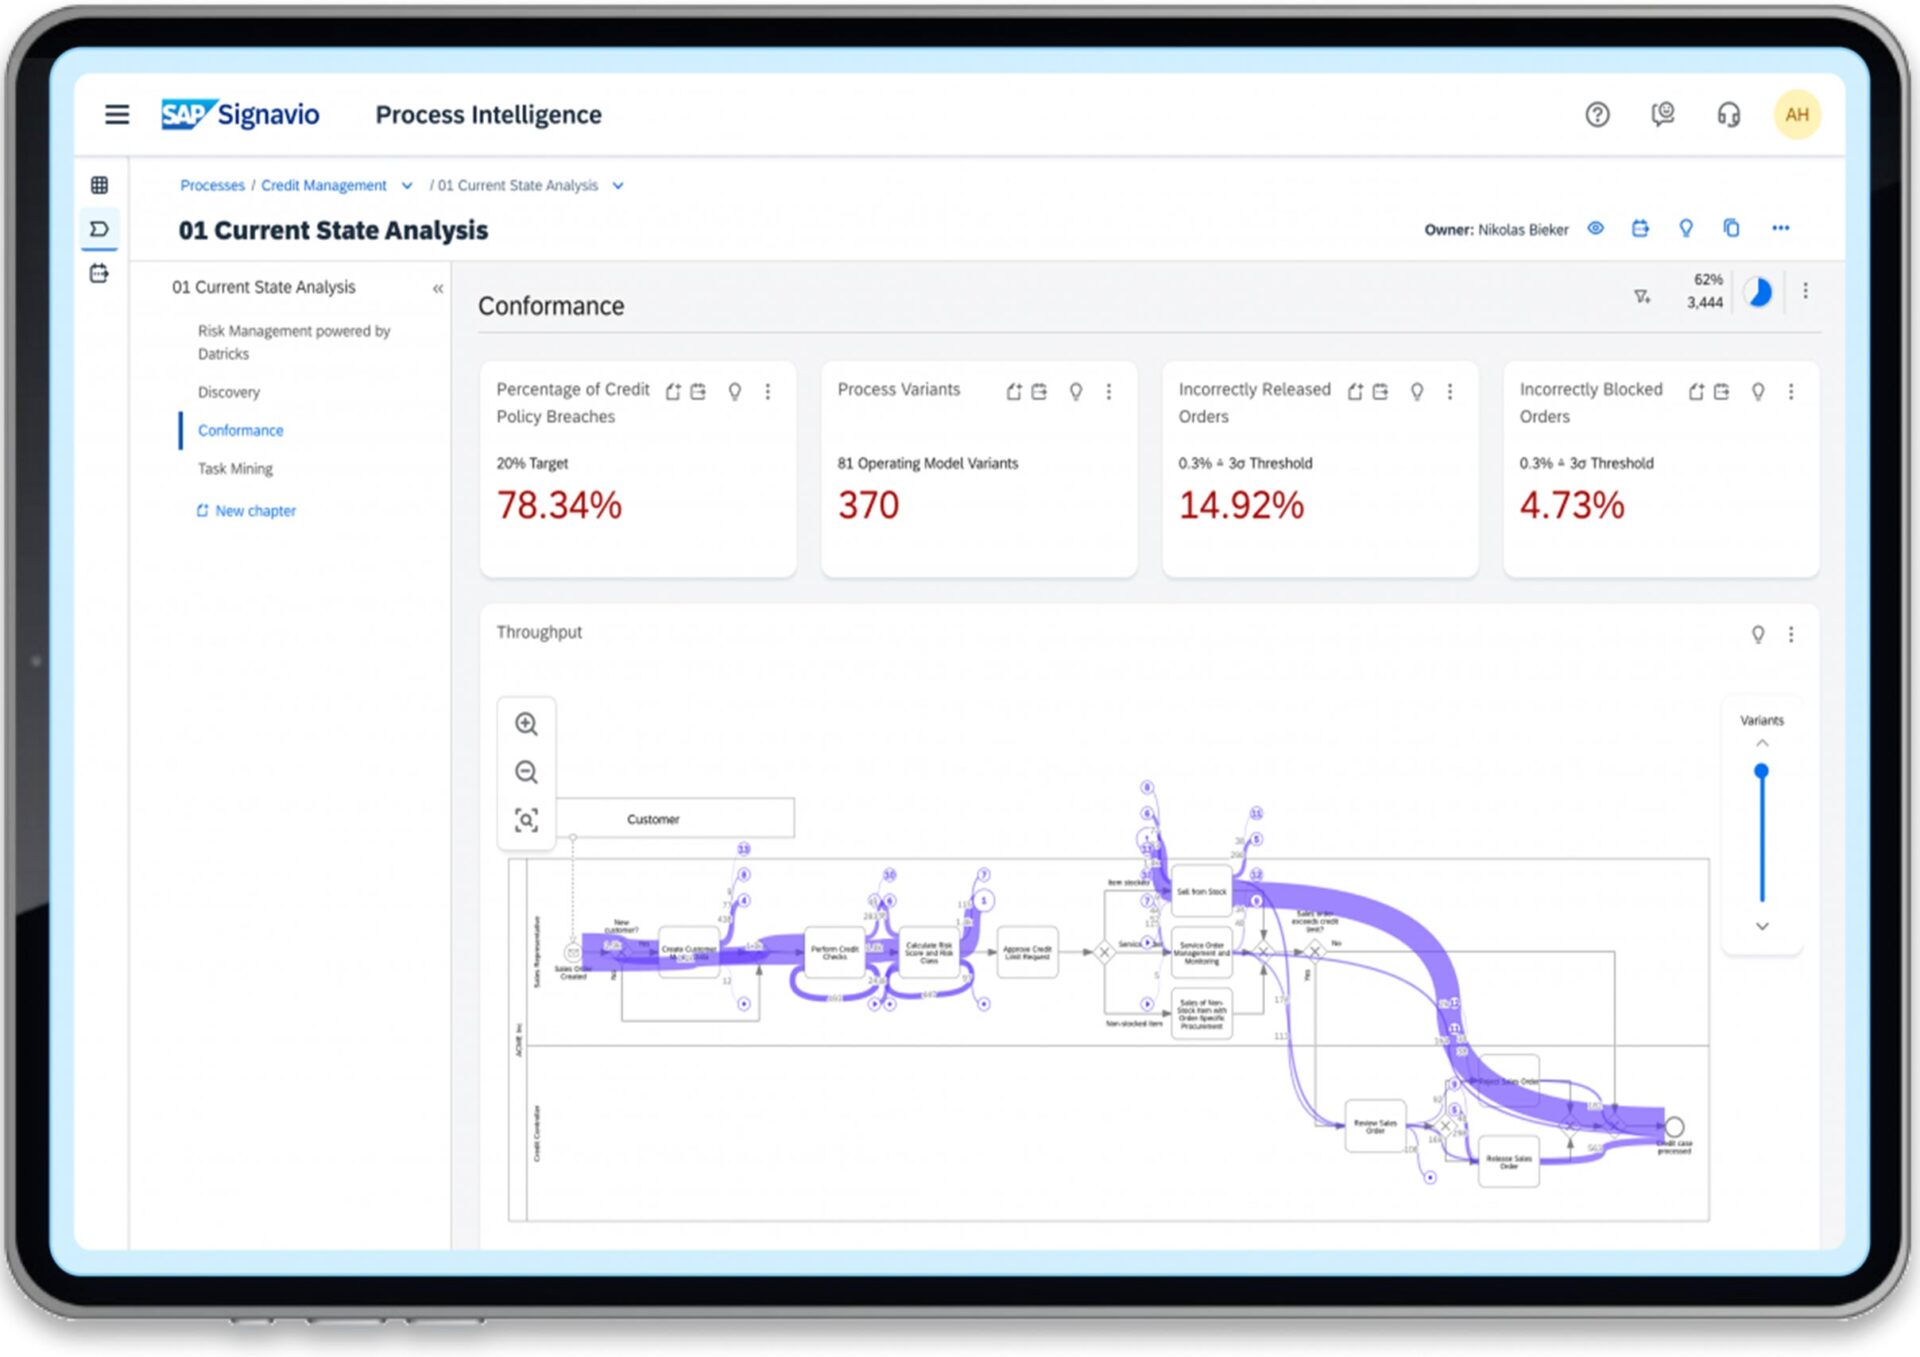The height and width of the screenshot is (1357, 1920).
Task: Toggle the blue pie chart case indicator
Action: click(x=1758, y=292)
